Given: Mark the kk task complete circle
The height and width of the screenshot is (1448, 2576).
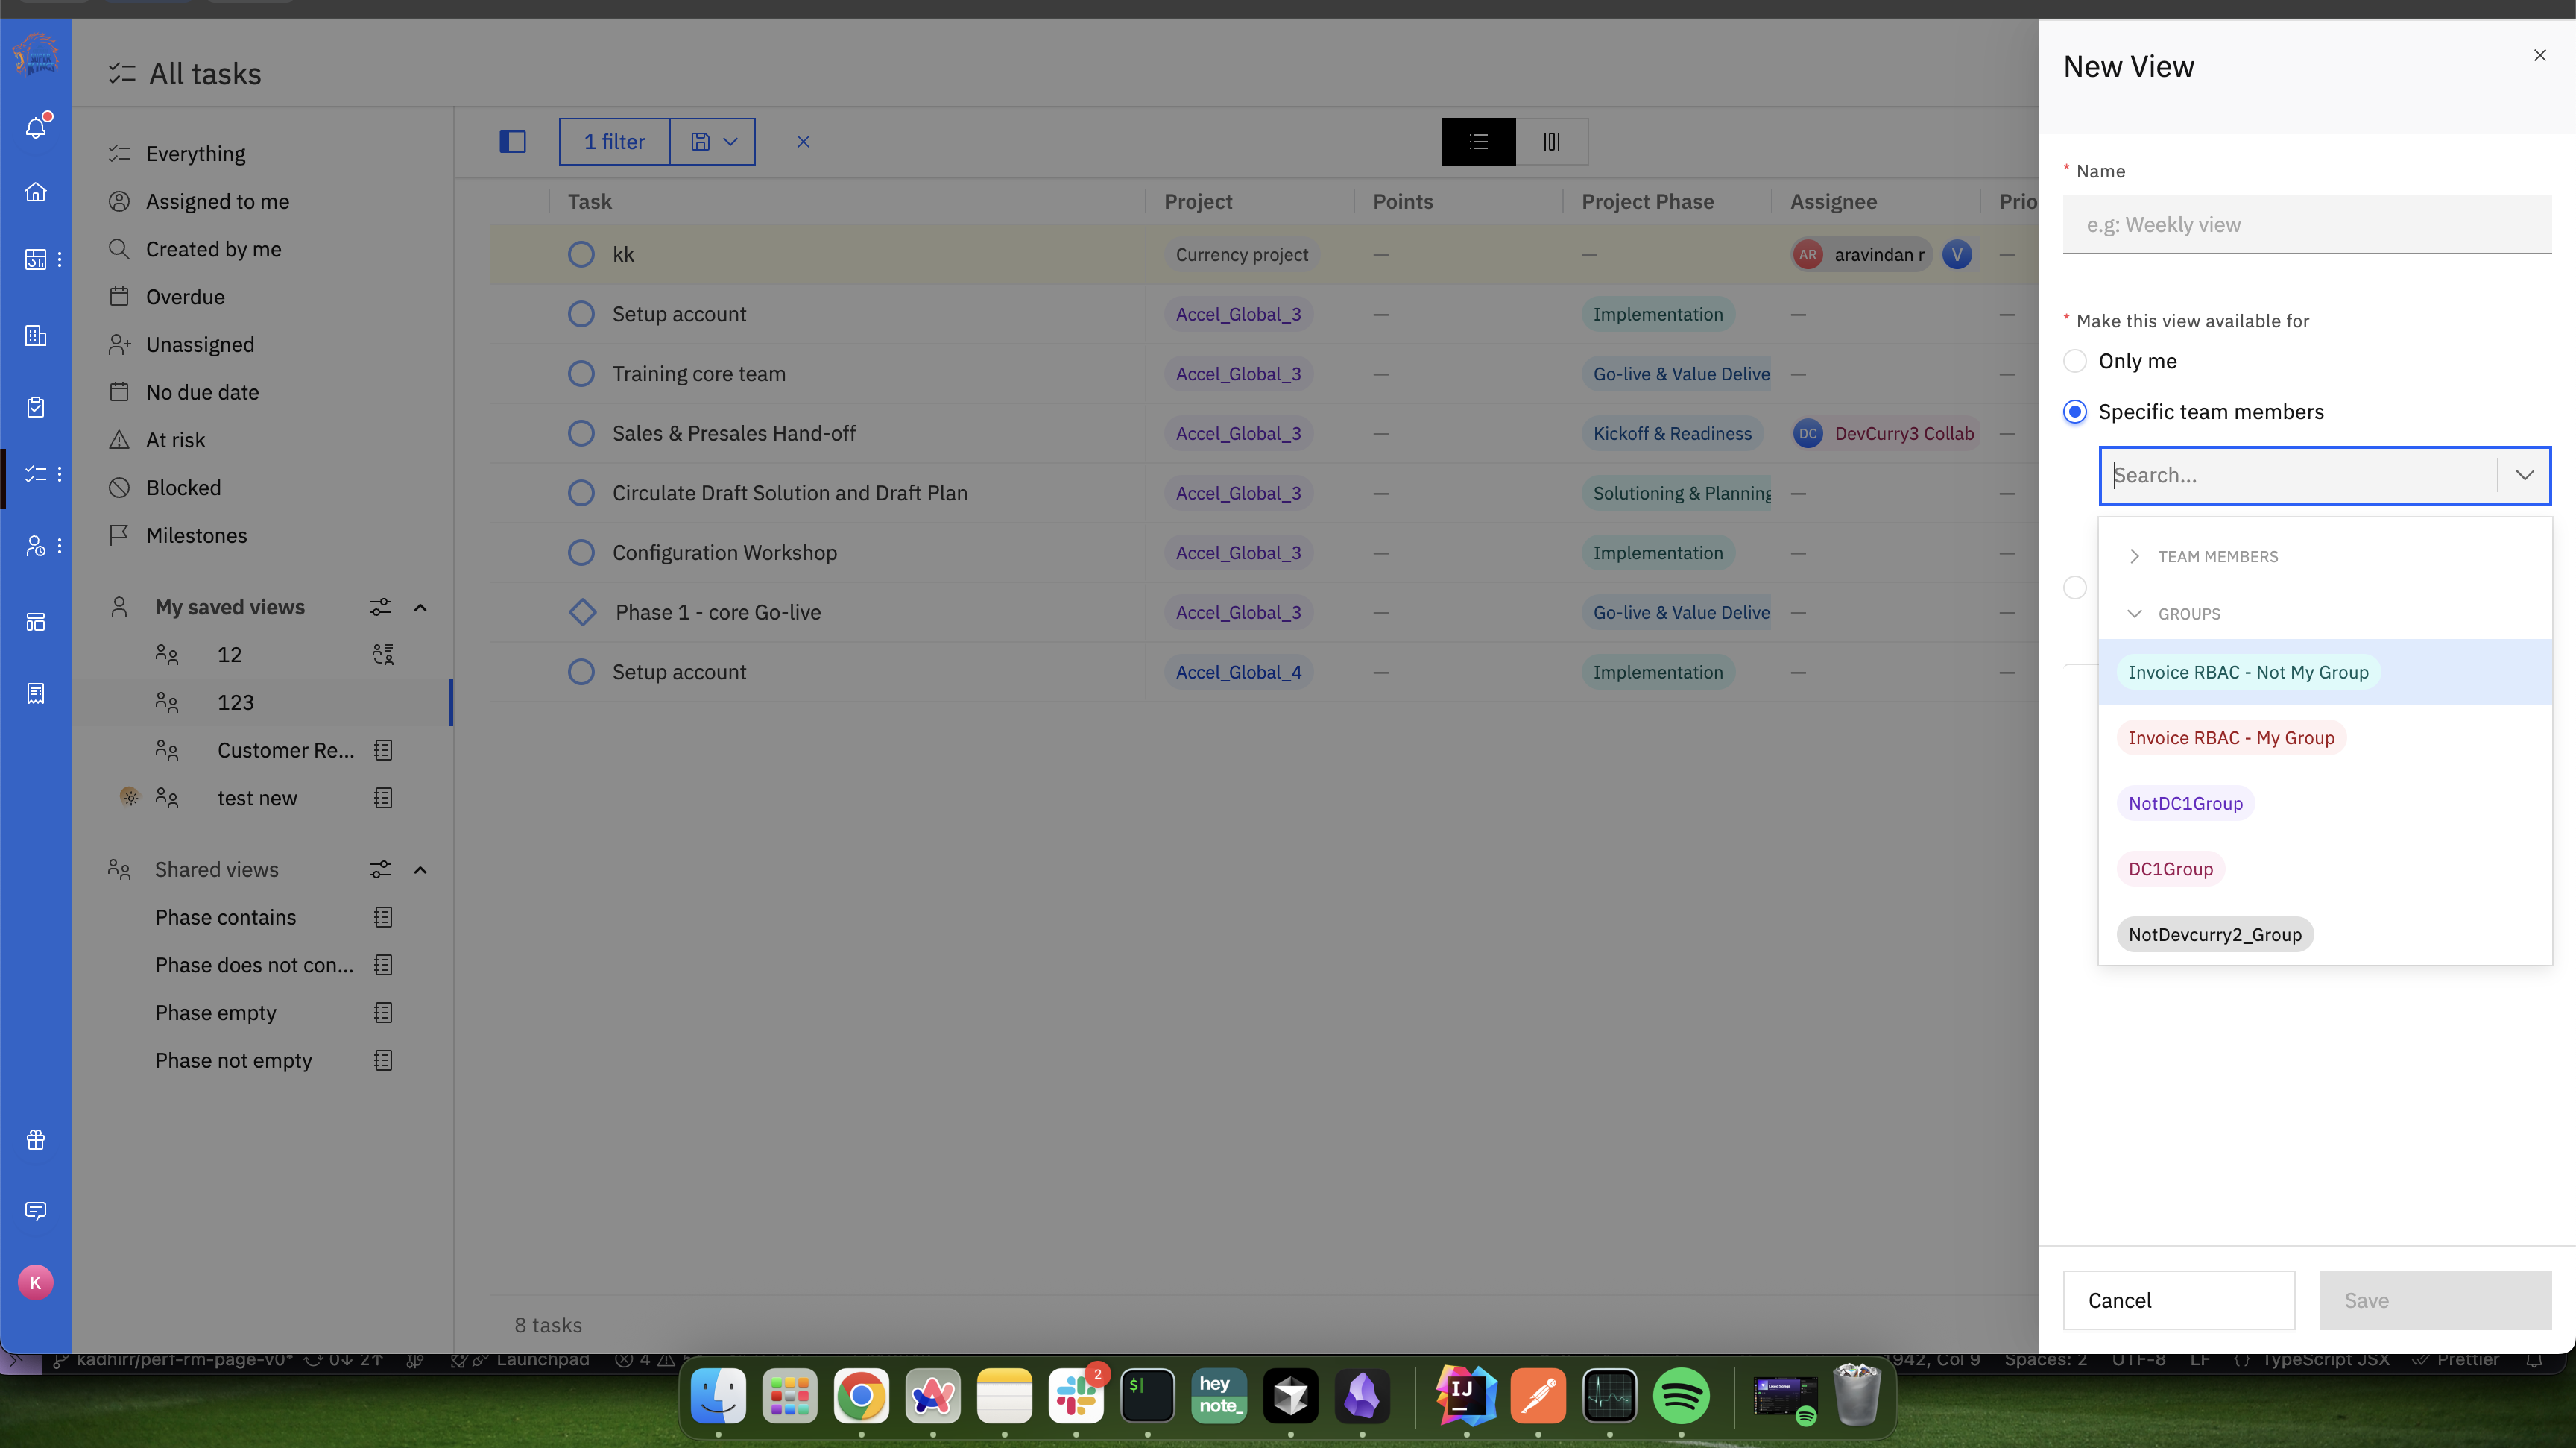Looking at the screenshot, I should pyautogui.click(x=581, y=255).
